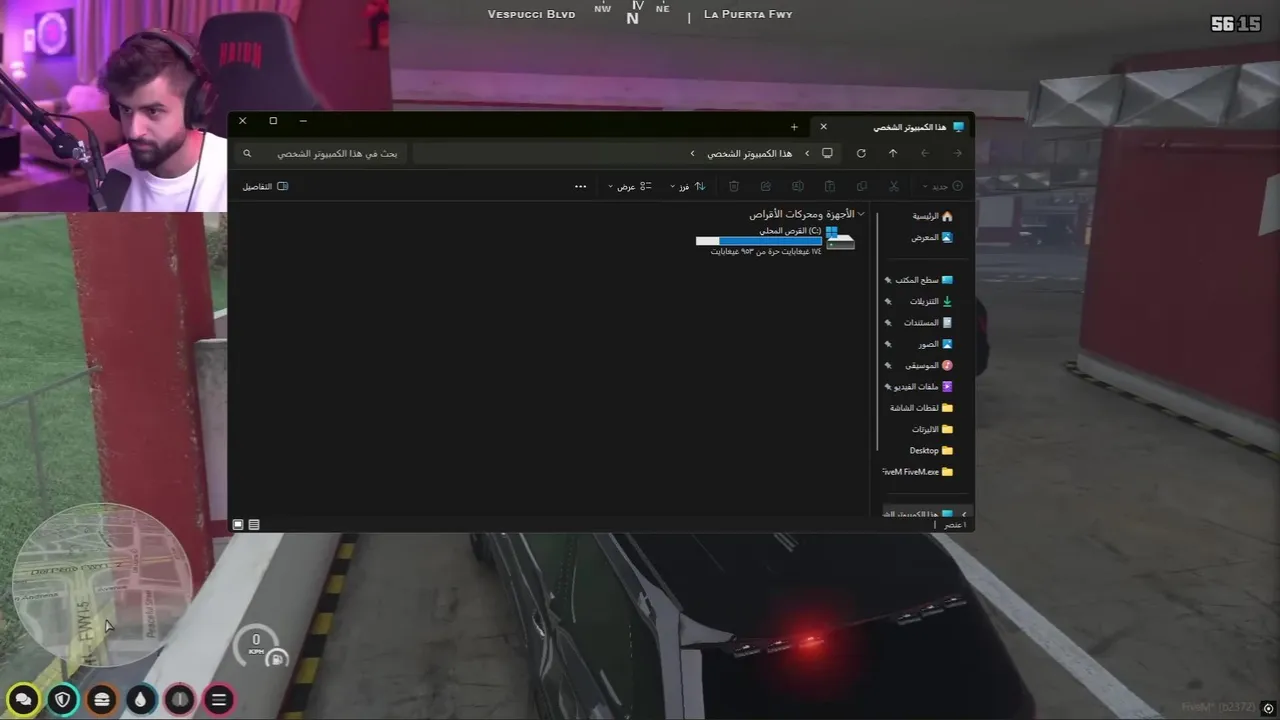Click the Delete trash icon
Image resolution: width=1280 pixels, height=720 pixels.
[734, 186]
